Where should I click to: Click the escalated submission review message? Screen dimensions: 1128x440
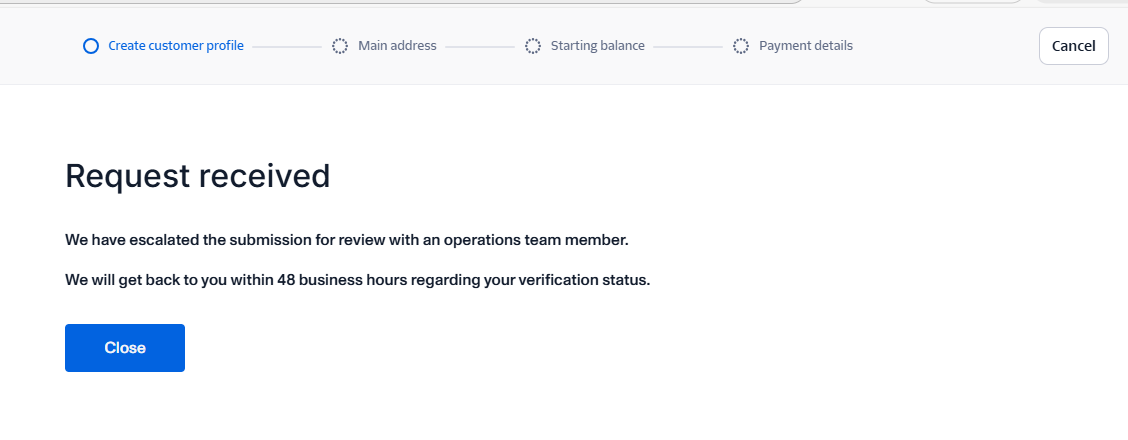tap(347, 240)
